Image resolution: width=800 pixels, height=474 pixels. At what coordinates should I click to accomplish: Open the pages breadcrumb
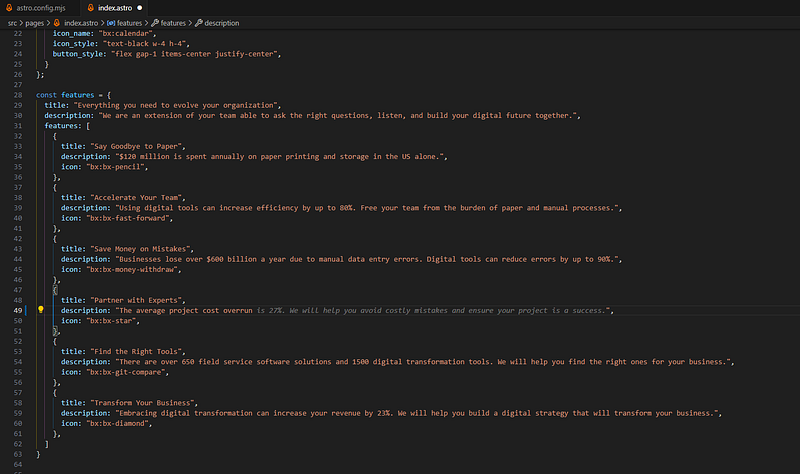pyautogui.click(x=35, y=23)
